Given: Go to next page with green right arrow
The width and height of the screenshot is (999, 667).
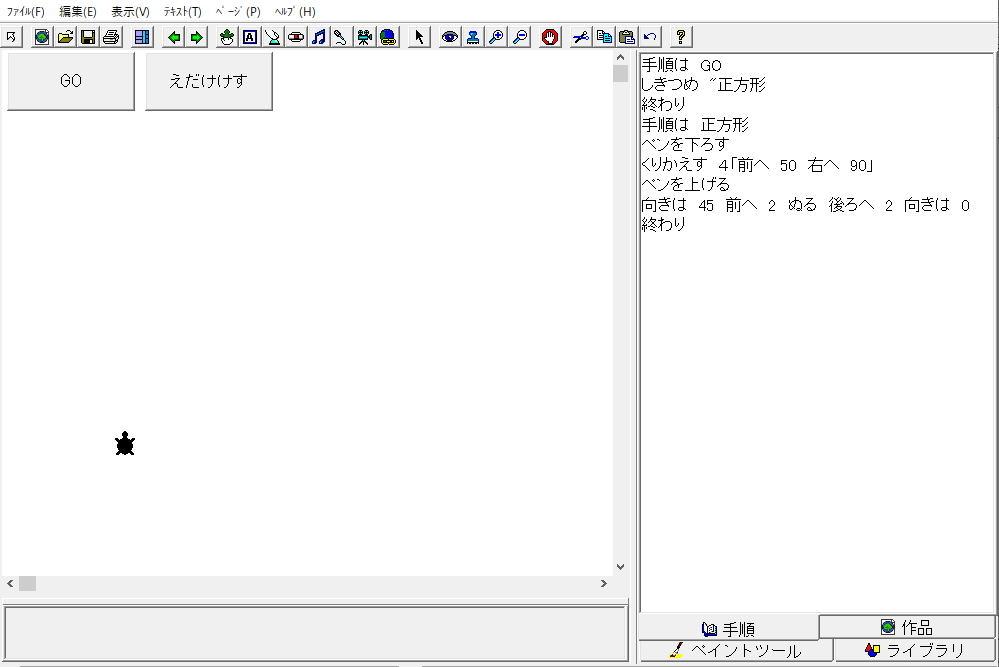Looking at the screenshot, I should click(197, 37).
